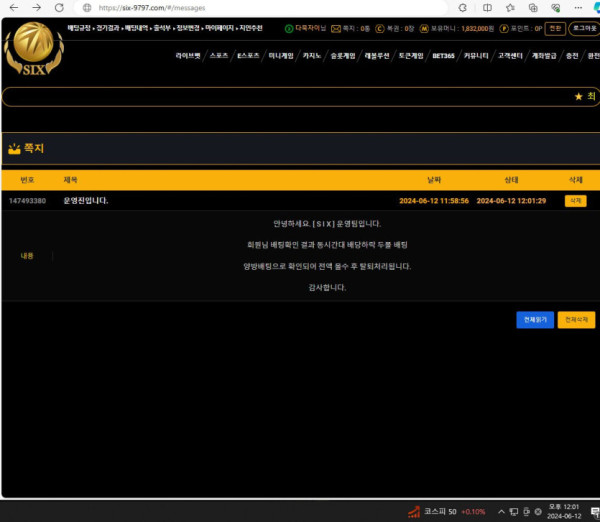The width and height of the screenshot is (600, 522).
Task: Click the 로그아웃 button
Action: click(x=584, y=29)
